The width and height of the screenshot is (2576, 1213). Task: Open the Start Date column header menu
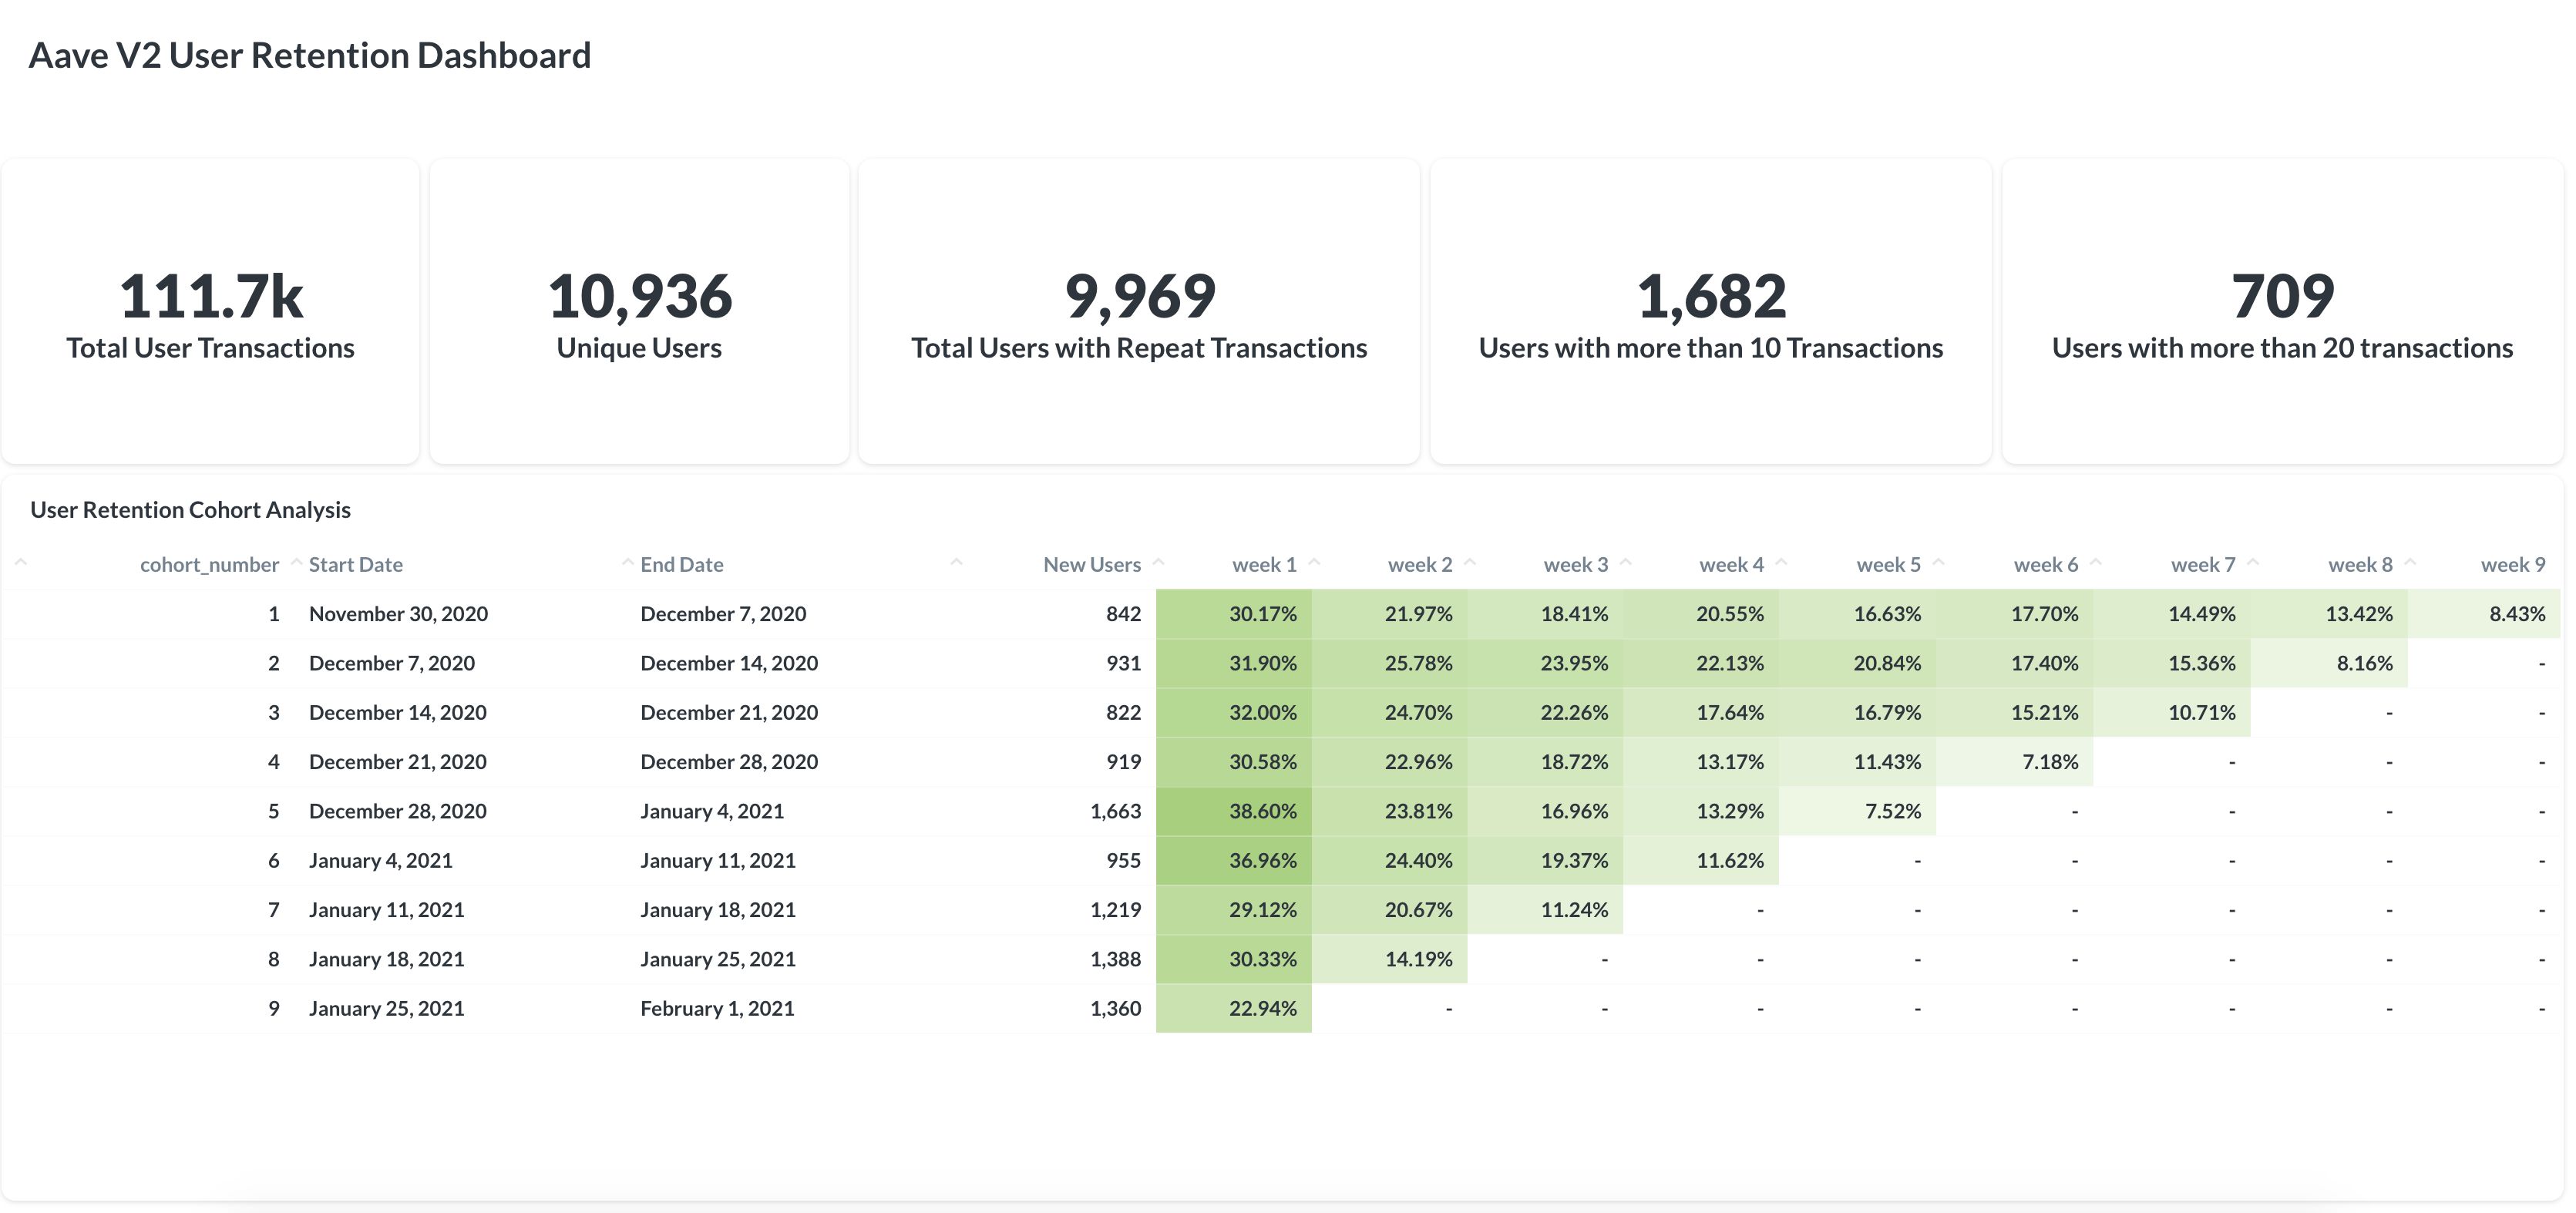coord(355,565)
